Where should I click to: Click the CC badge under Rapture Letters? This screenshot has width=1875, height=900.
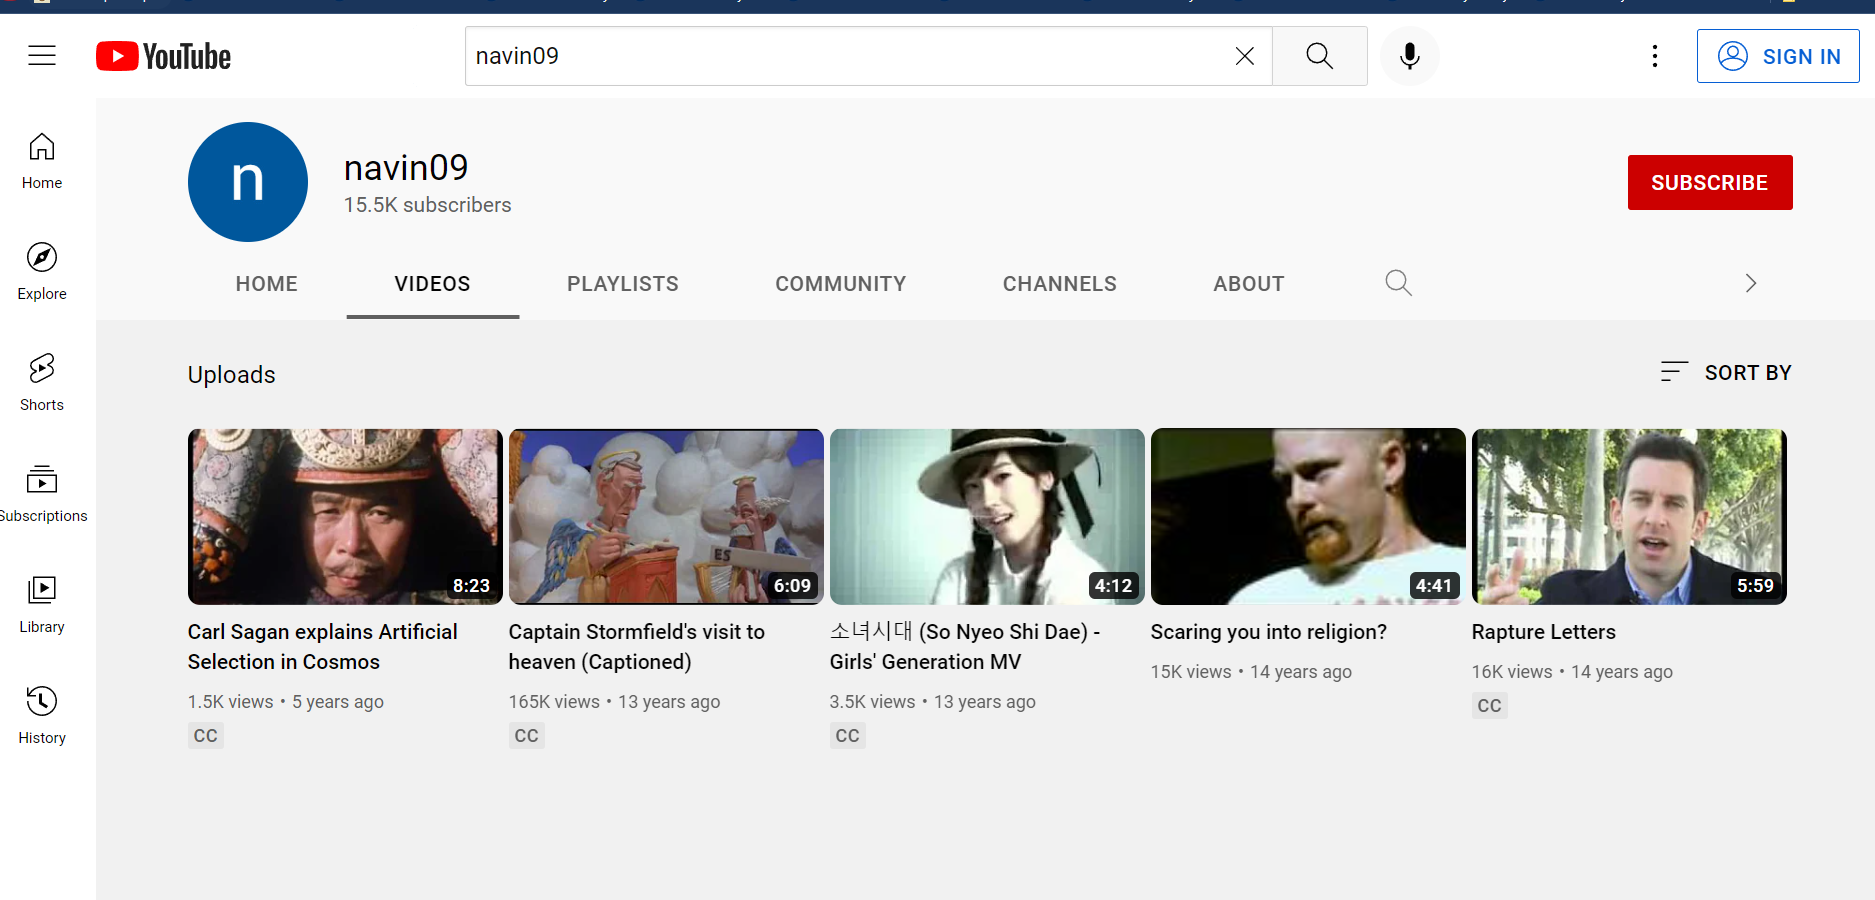[x=1489, y=706]
